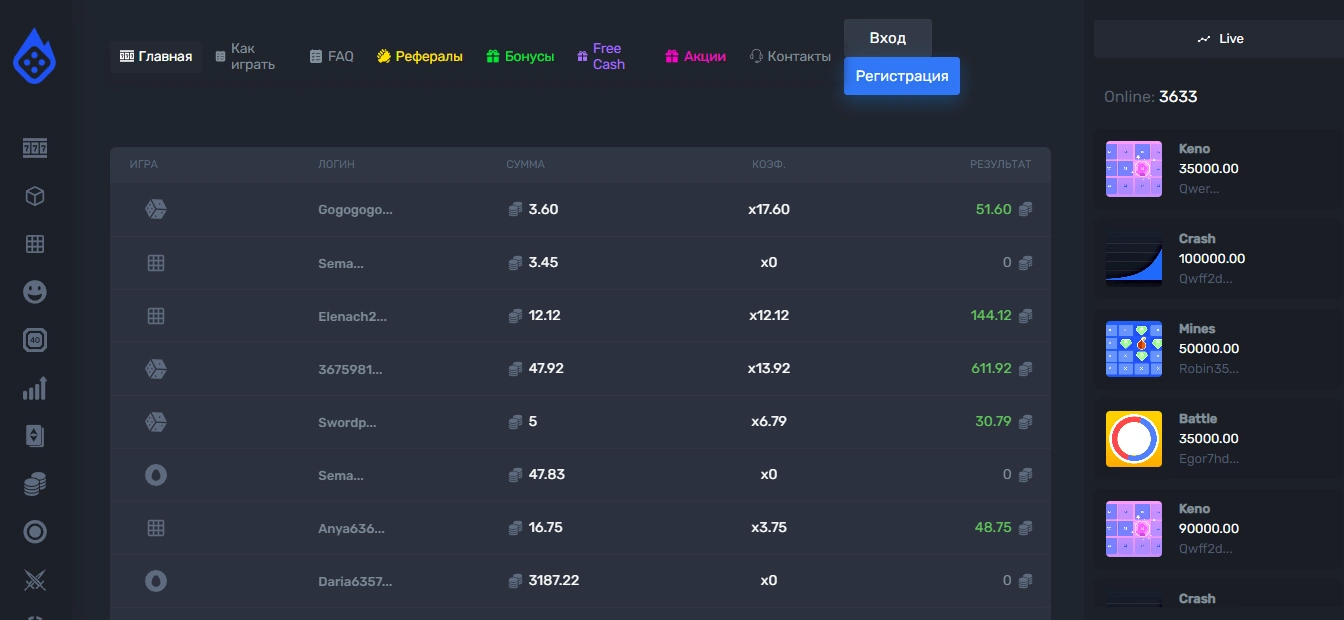Viewport: 1344px width, 620px height.
Task: Click the coefficient x13.92
Action: pyautogui.click(x=769, y=369)
